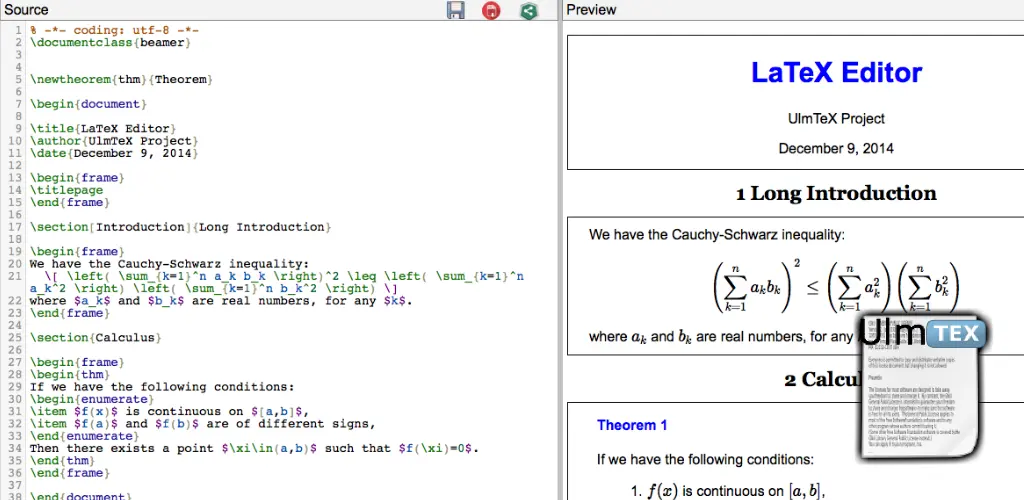This screenshot has width=1024, height=500.
Task: Click source line 'where $a_k$ and $b_k$ are real numbers'
Action: (x=221, y=301)
